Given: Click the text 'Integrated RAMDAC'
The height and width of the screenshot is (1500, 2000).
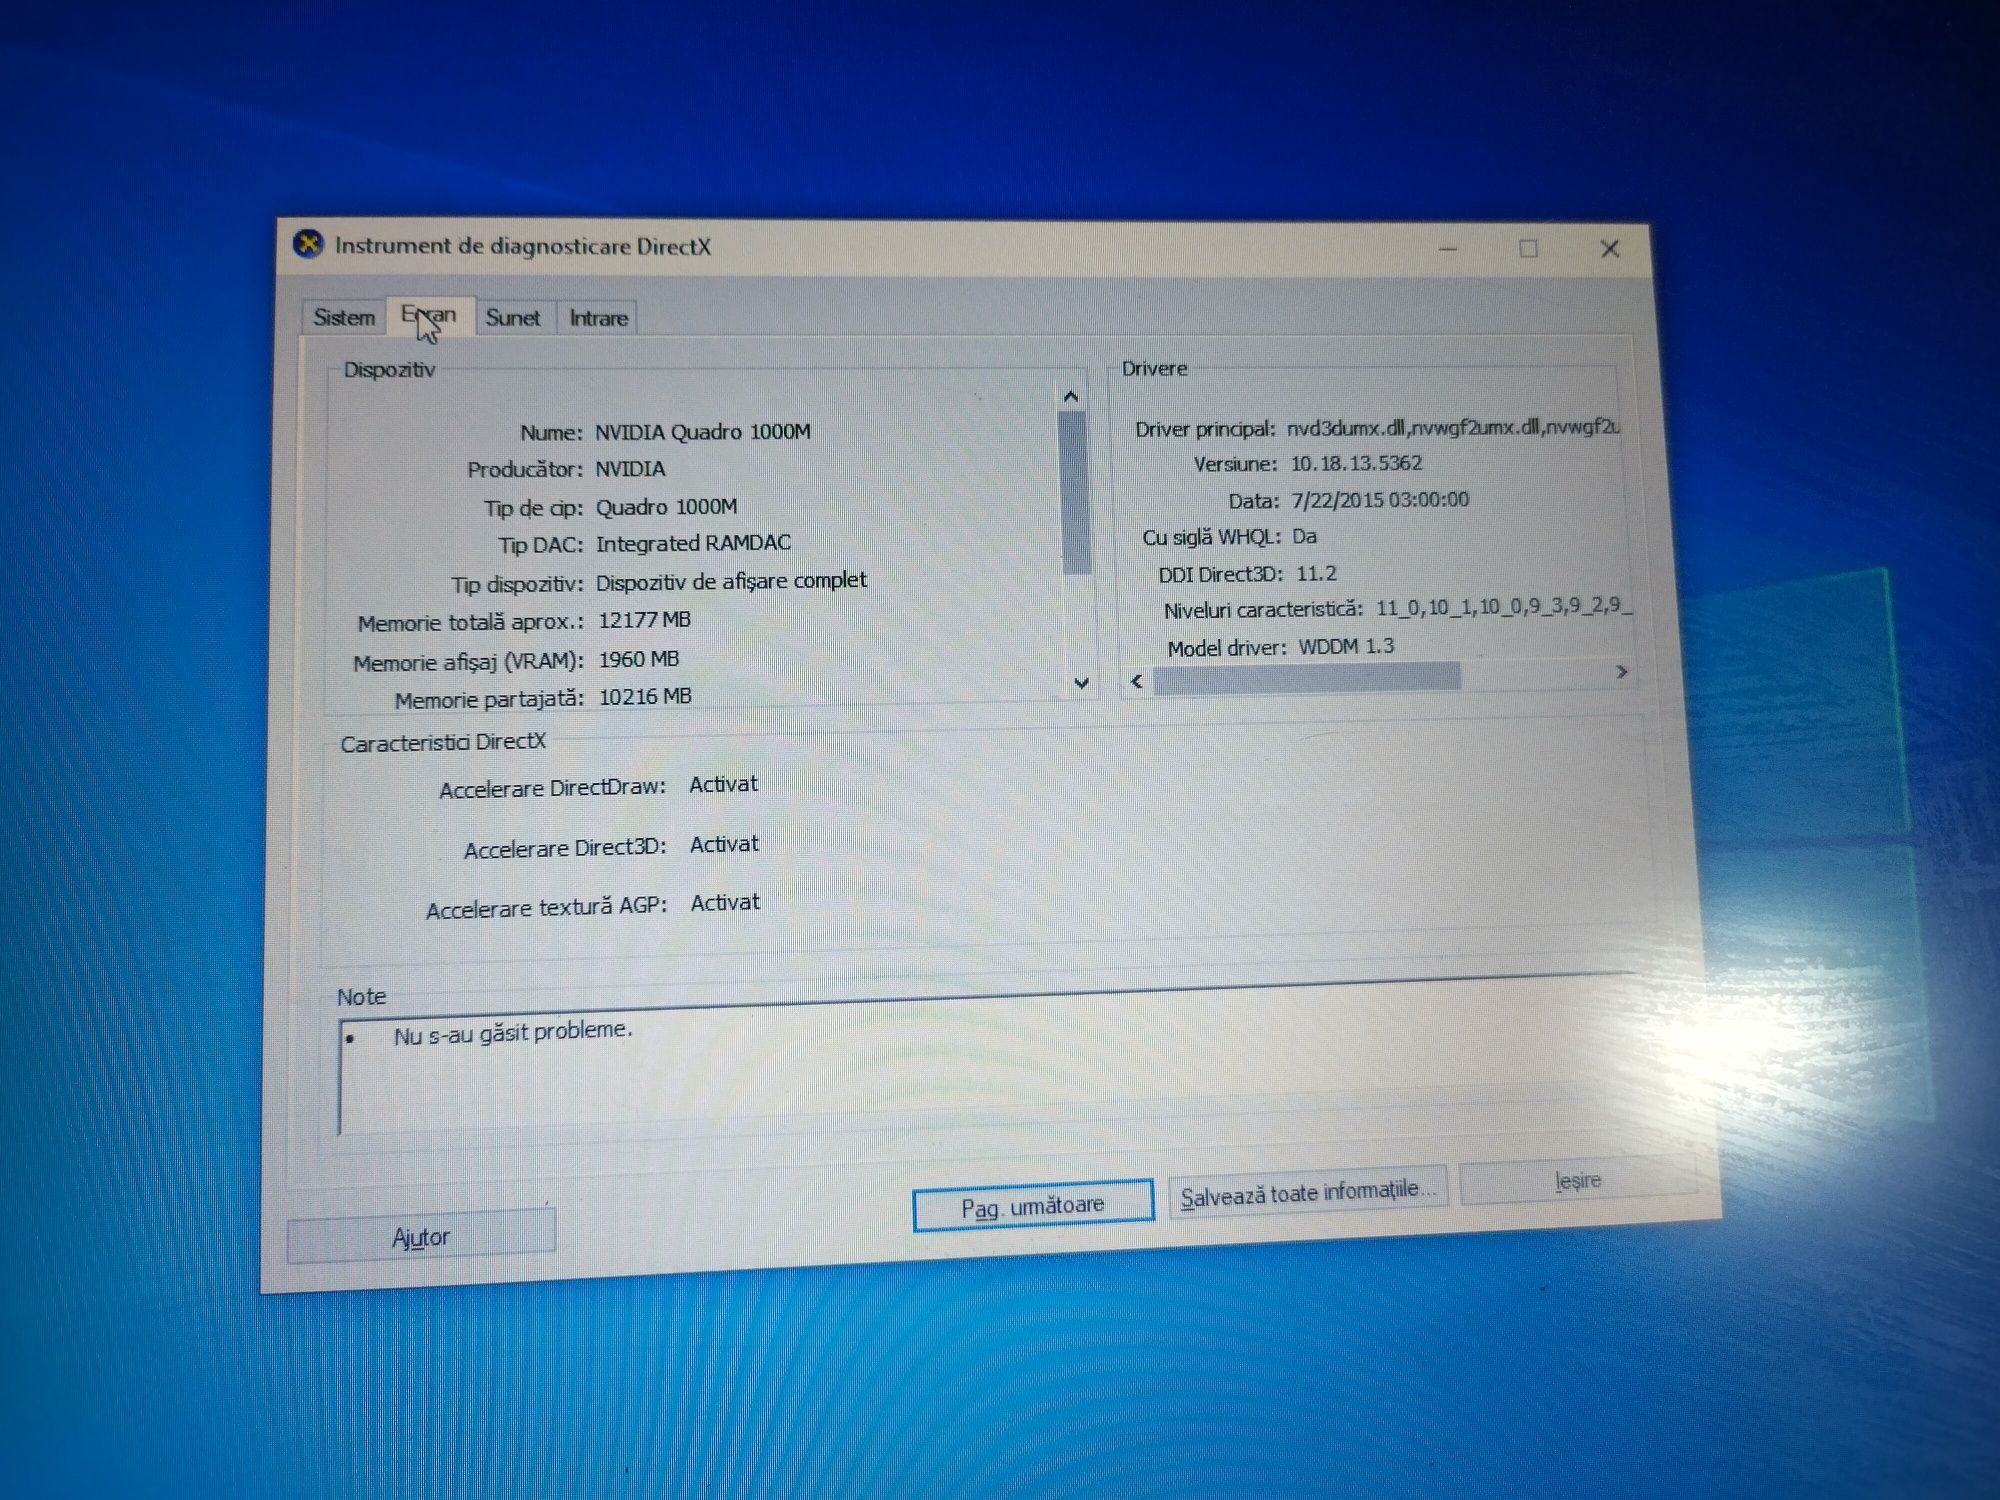Looking at the screenshot, I should click(x=693, y=543).
